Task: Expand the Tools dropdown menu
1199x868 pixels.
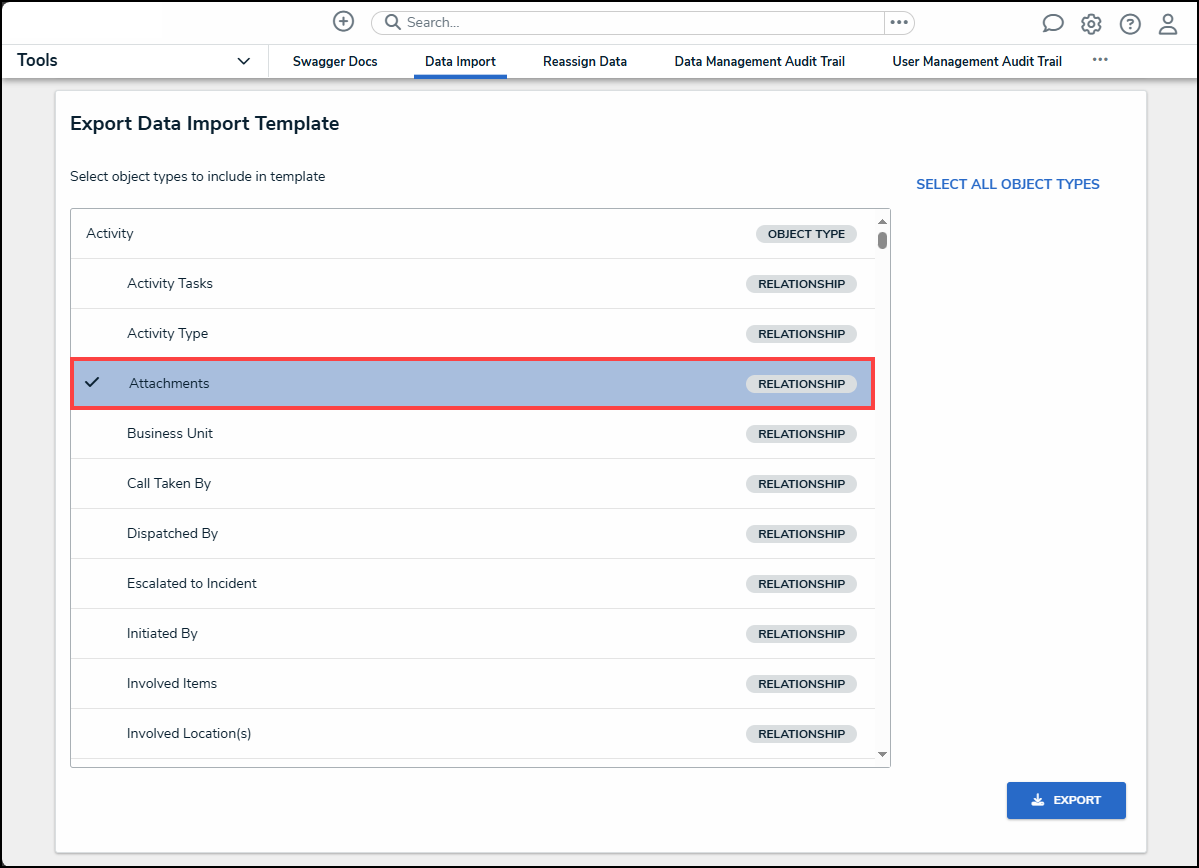Action: (x=243, y=61)
